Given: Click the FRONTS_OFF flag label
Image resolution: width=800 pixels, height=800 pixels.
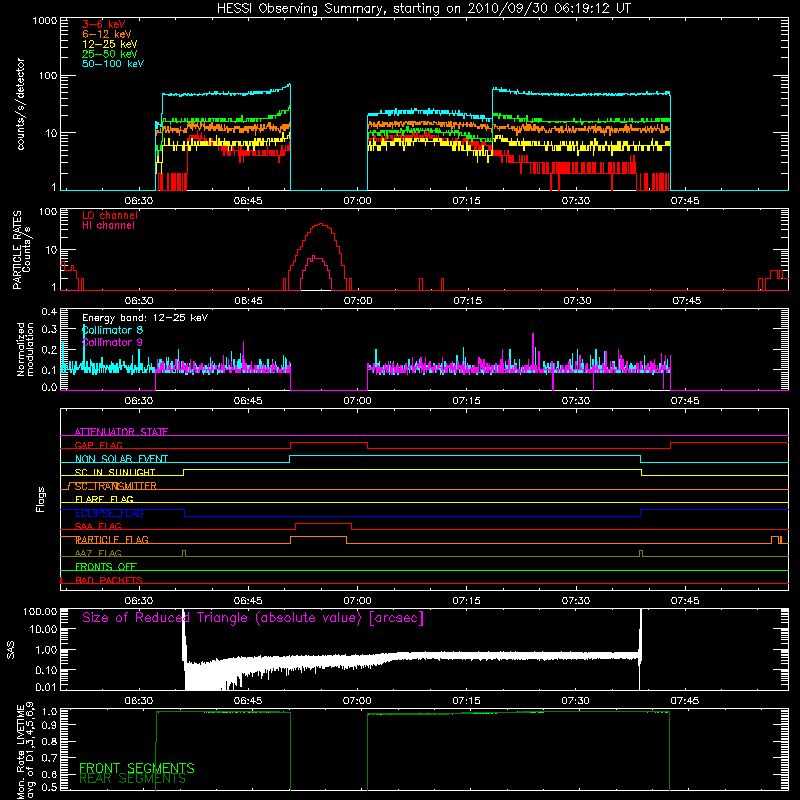Looking at the screenshot, I should point(106,567).
